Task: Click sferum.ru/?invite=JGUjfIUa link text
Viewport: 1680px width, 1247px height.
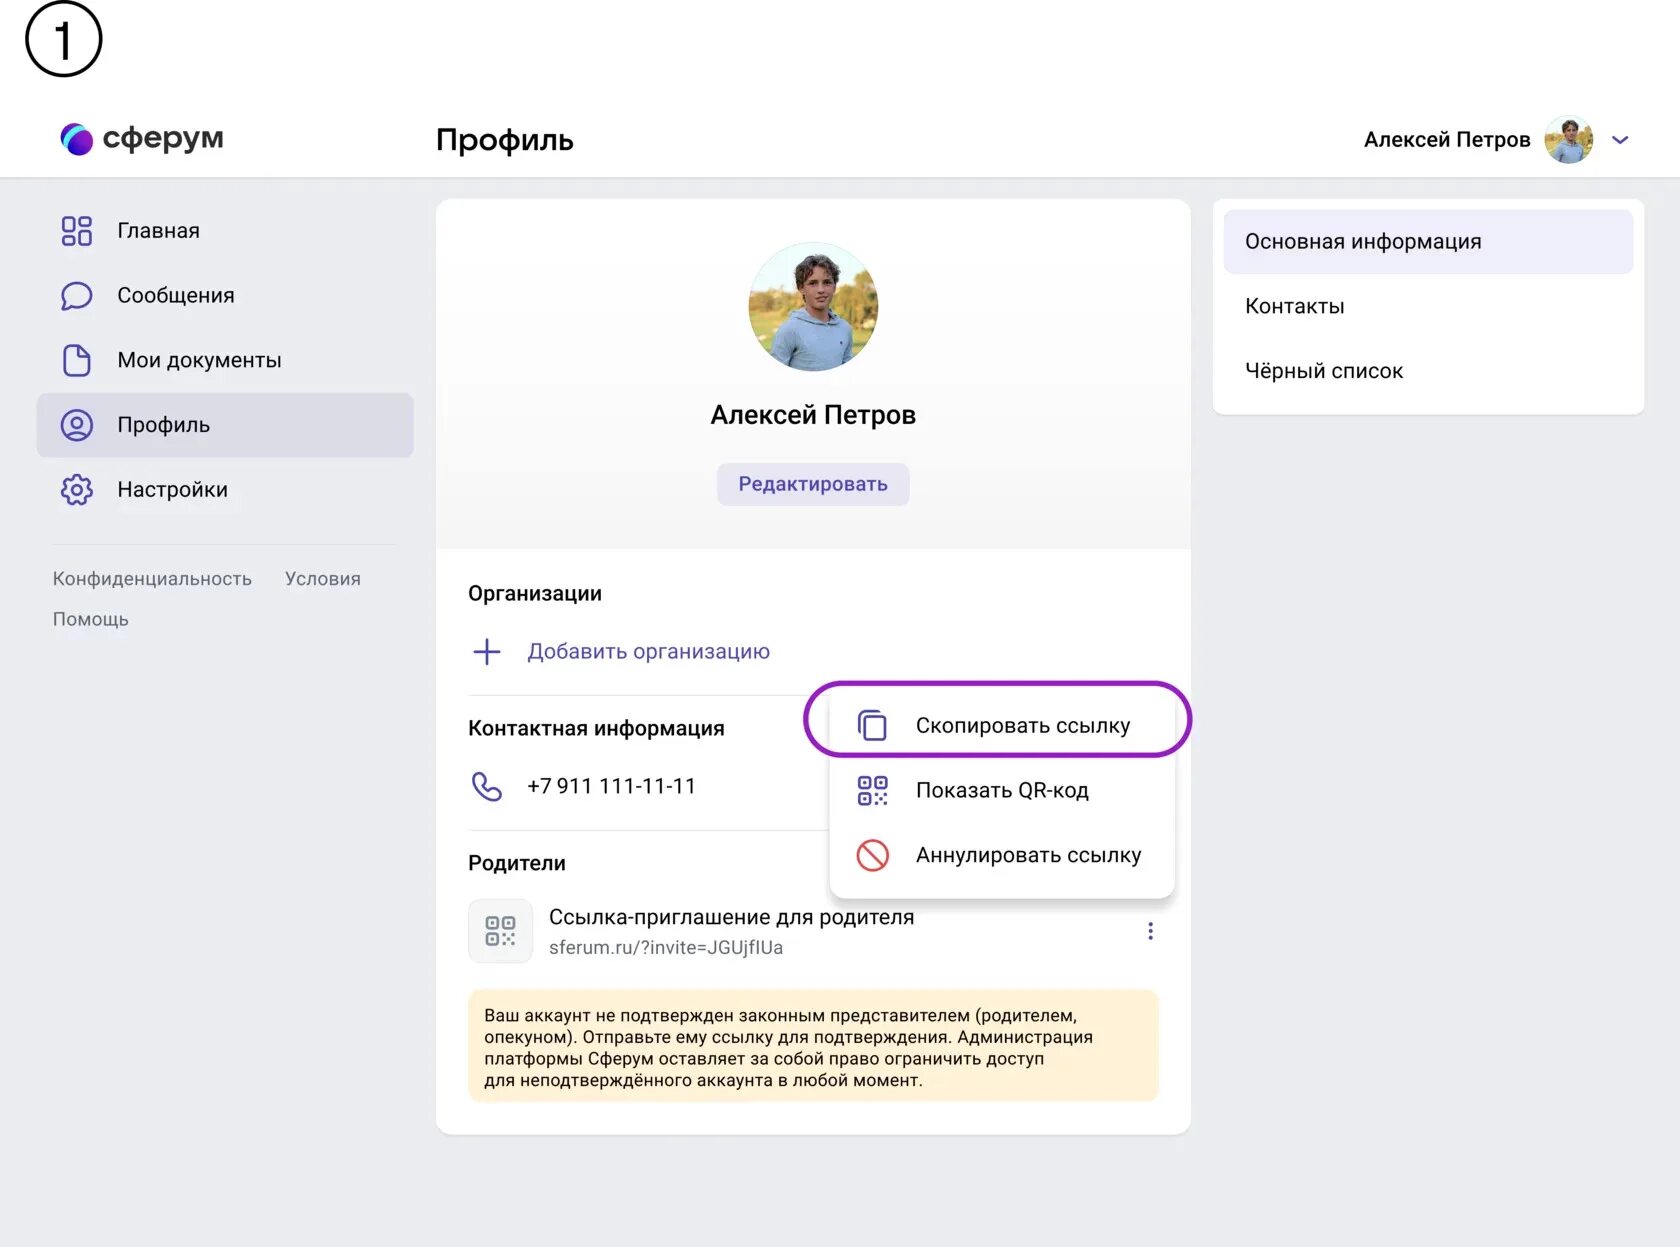Action: 665,947
